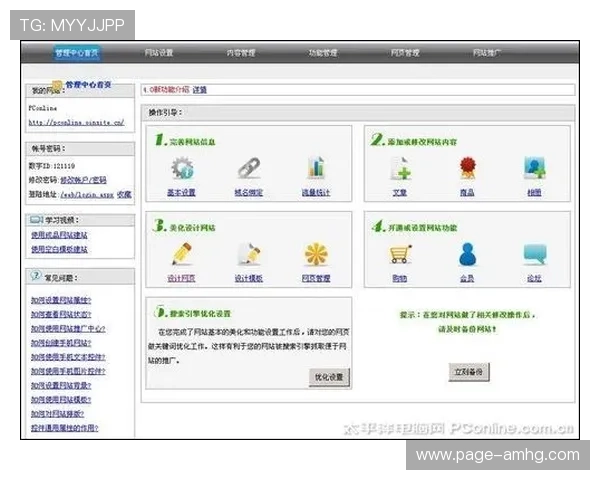
Task: Click the 域名绑定 chain link icon
Action: point(249,168)
